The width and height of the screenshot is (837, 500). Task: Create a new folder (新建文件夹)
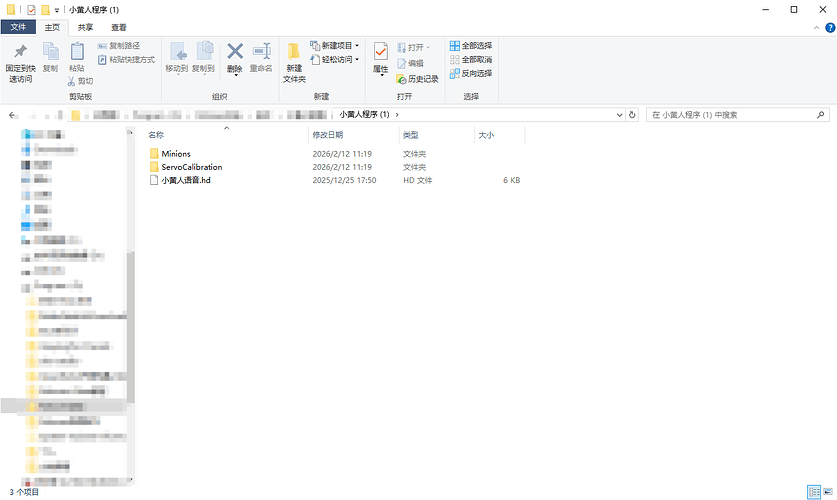(x=294, y=63)
